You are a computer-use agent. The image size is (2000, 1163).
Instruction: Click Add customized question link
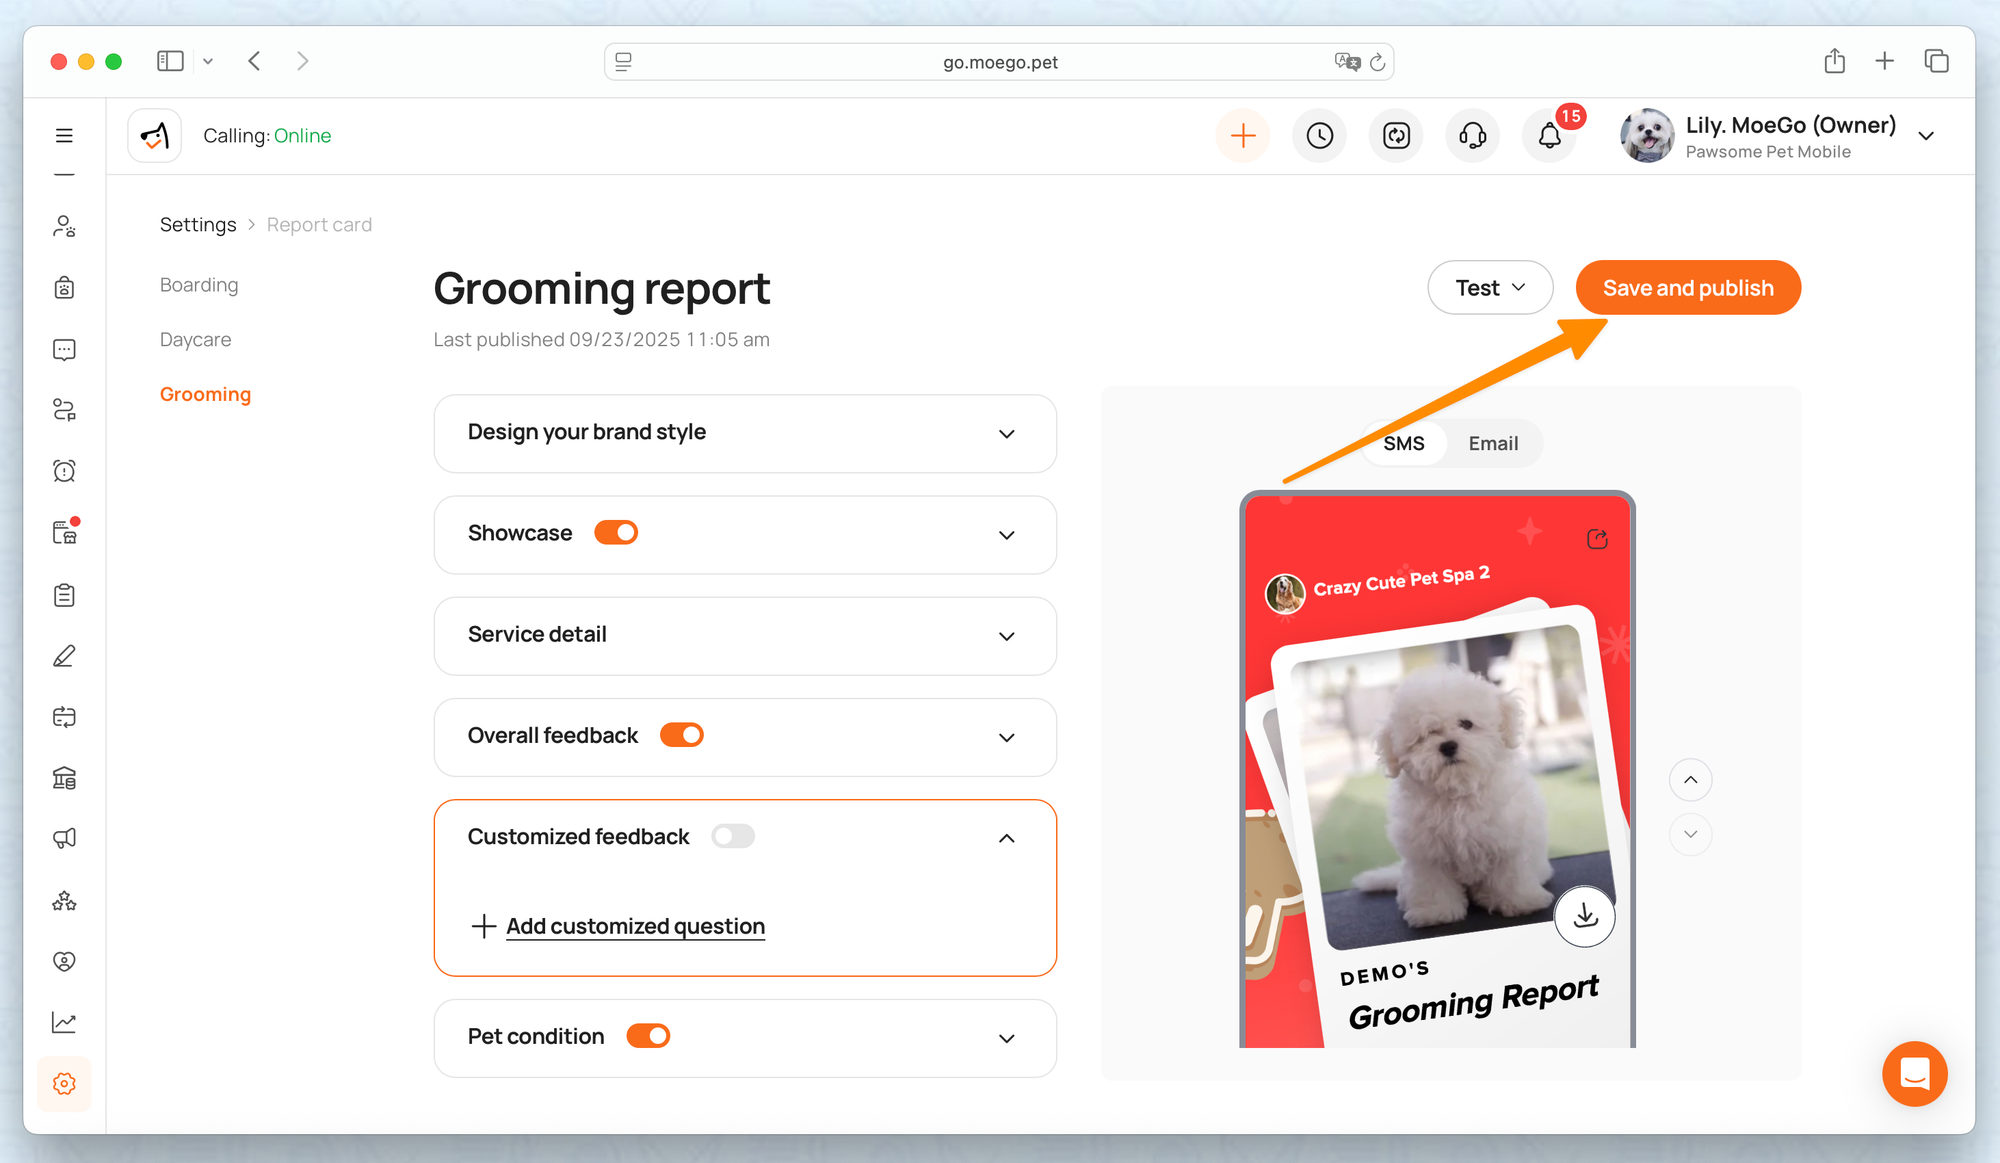[x=635, y=926]
